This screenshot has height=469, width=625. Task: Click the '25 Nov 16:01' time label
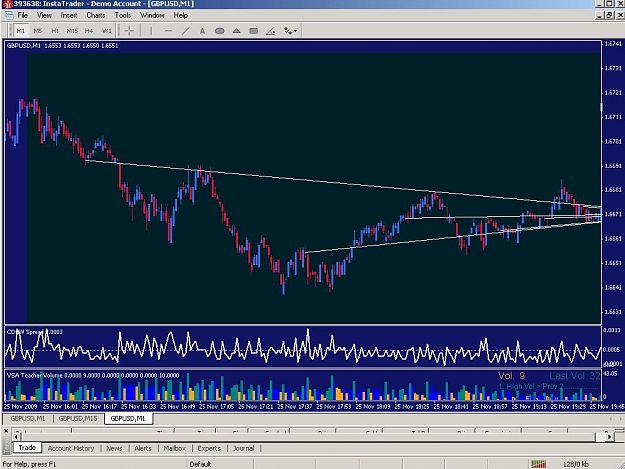(x=60, y=406)
